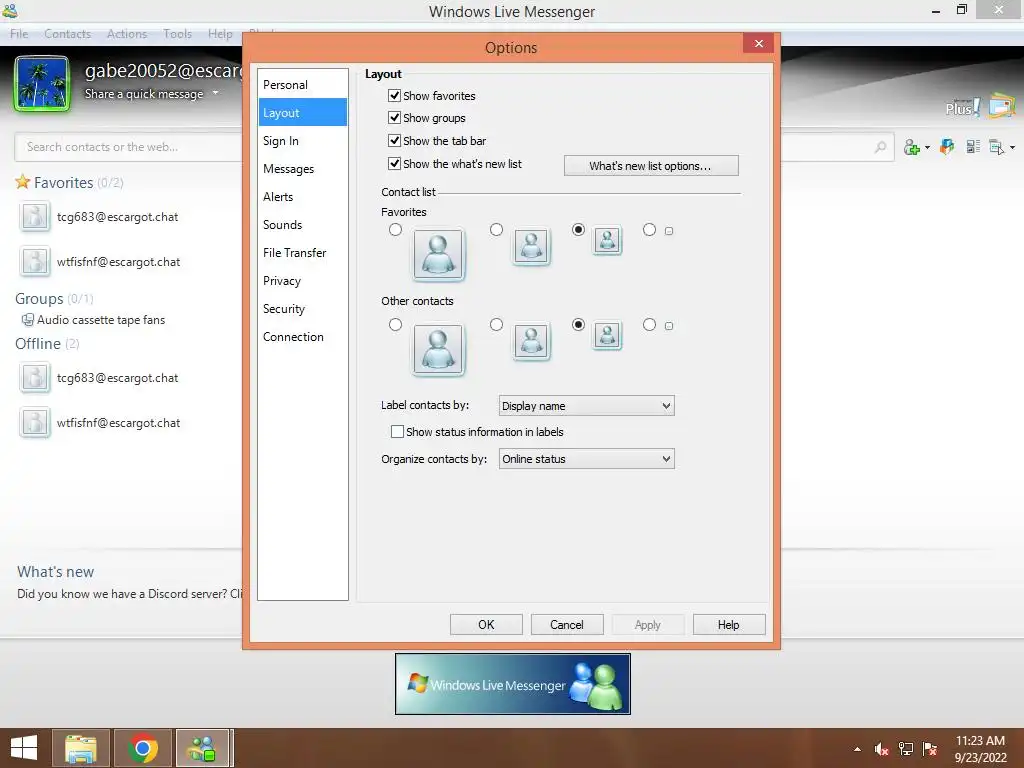This screenshot has width=1024, height=768.
Task: Open Messages options category
Action: pos(302,169)
